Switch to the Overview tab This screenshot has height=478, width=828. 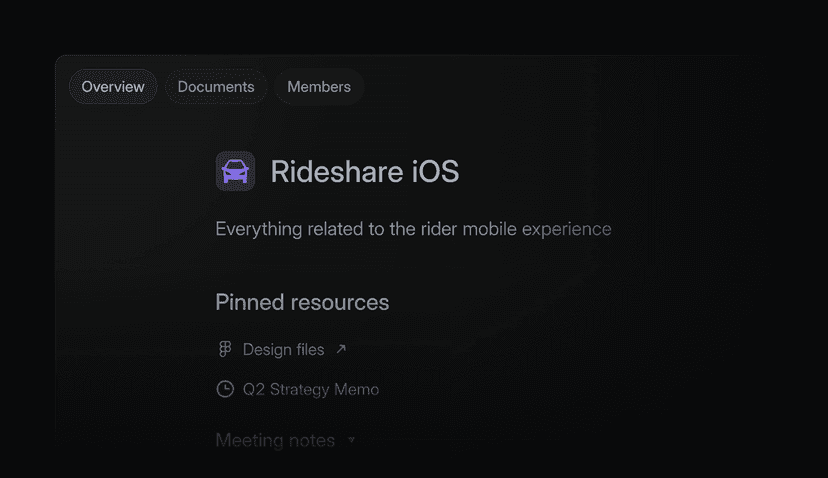(x=113, y=87)
